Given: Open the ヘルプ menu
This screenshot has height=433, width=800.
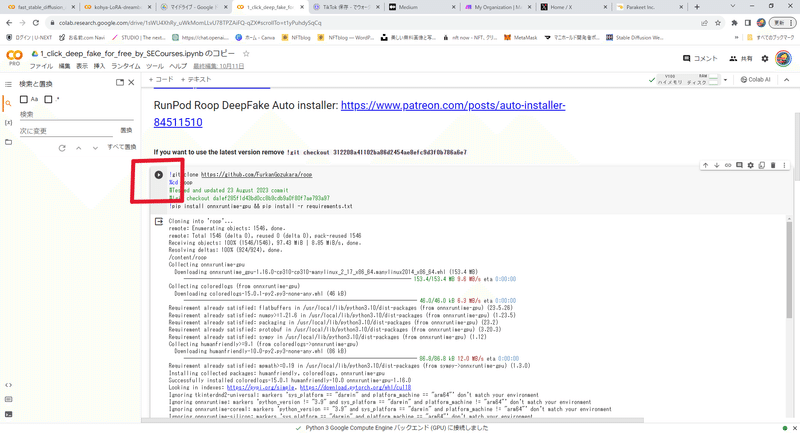Looking at the screenshot, I should (178, 66).
